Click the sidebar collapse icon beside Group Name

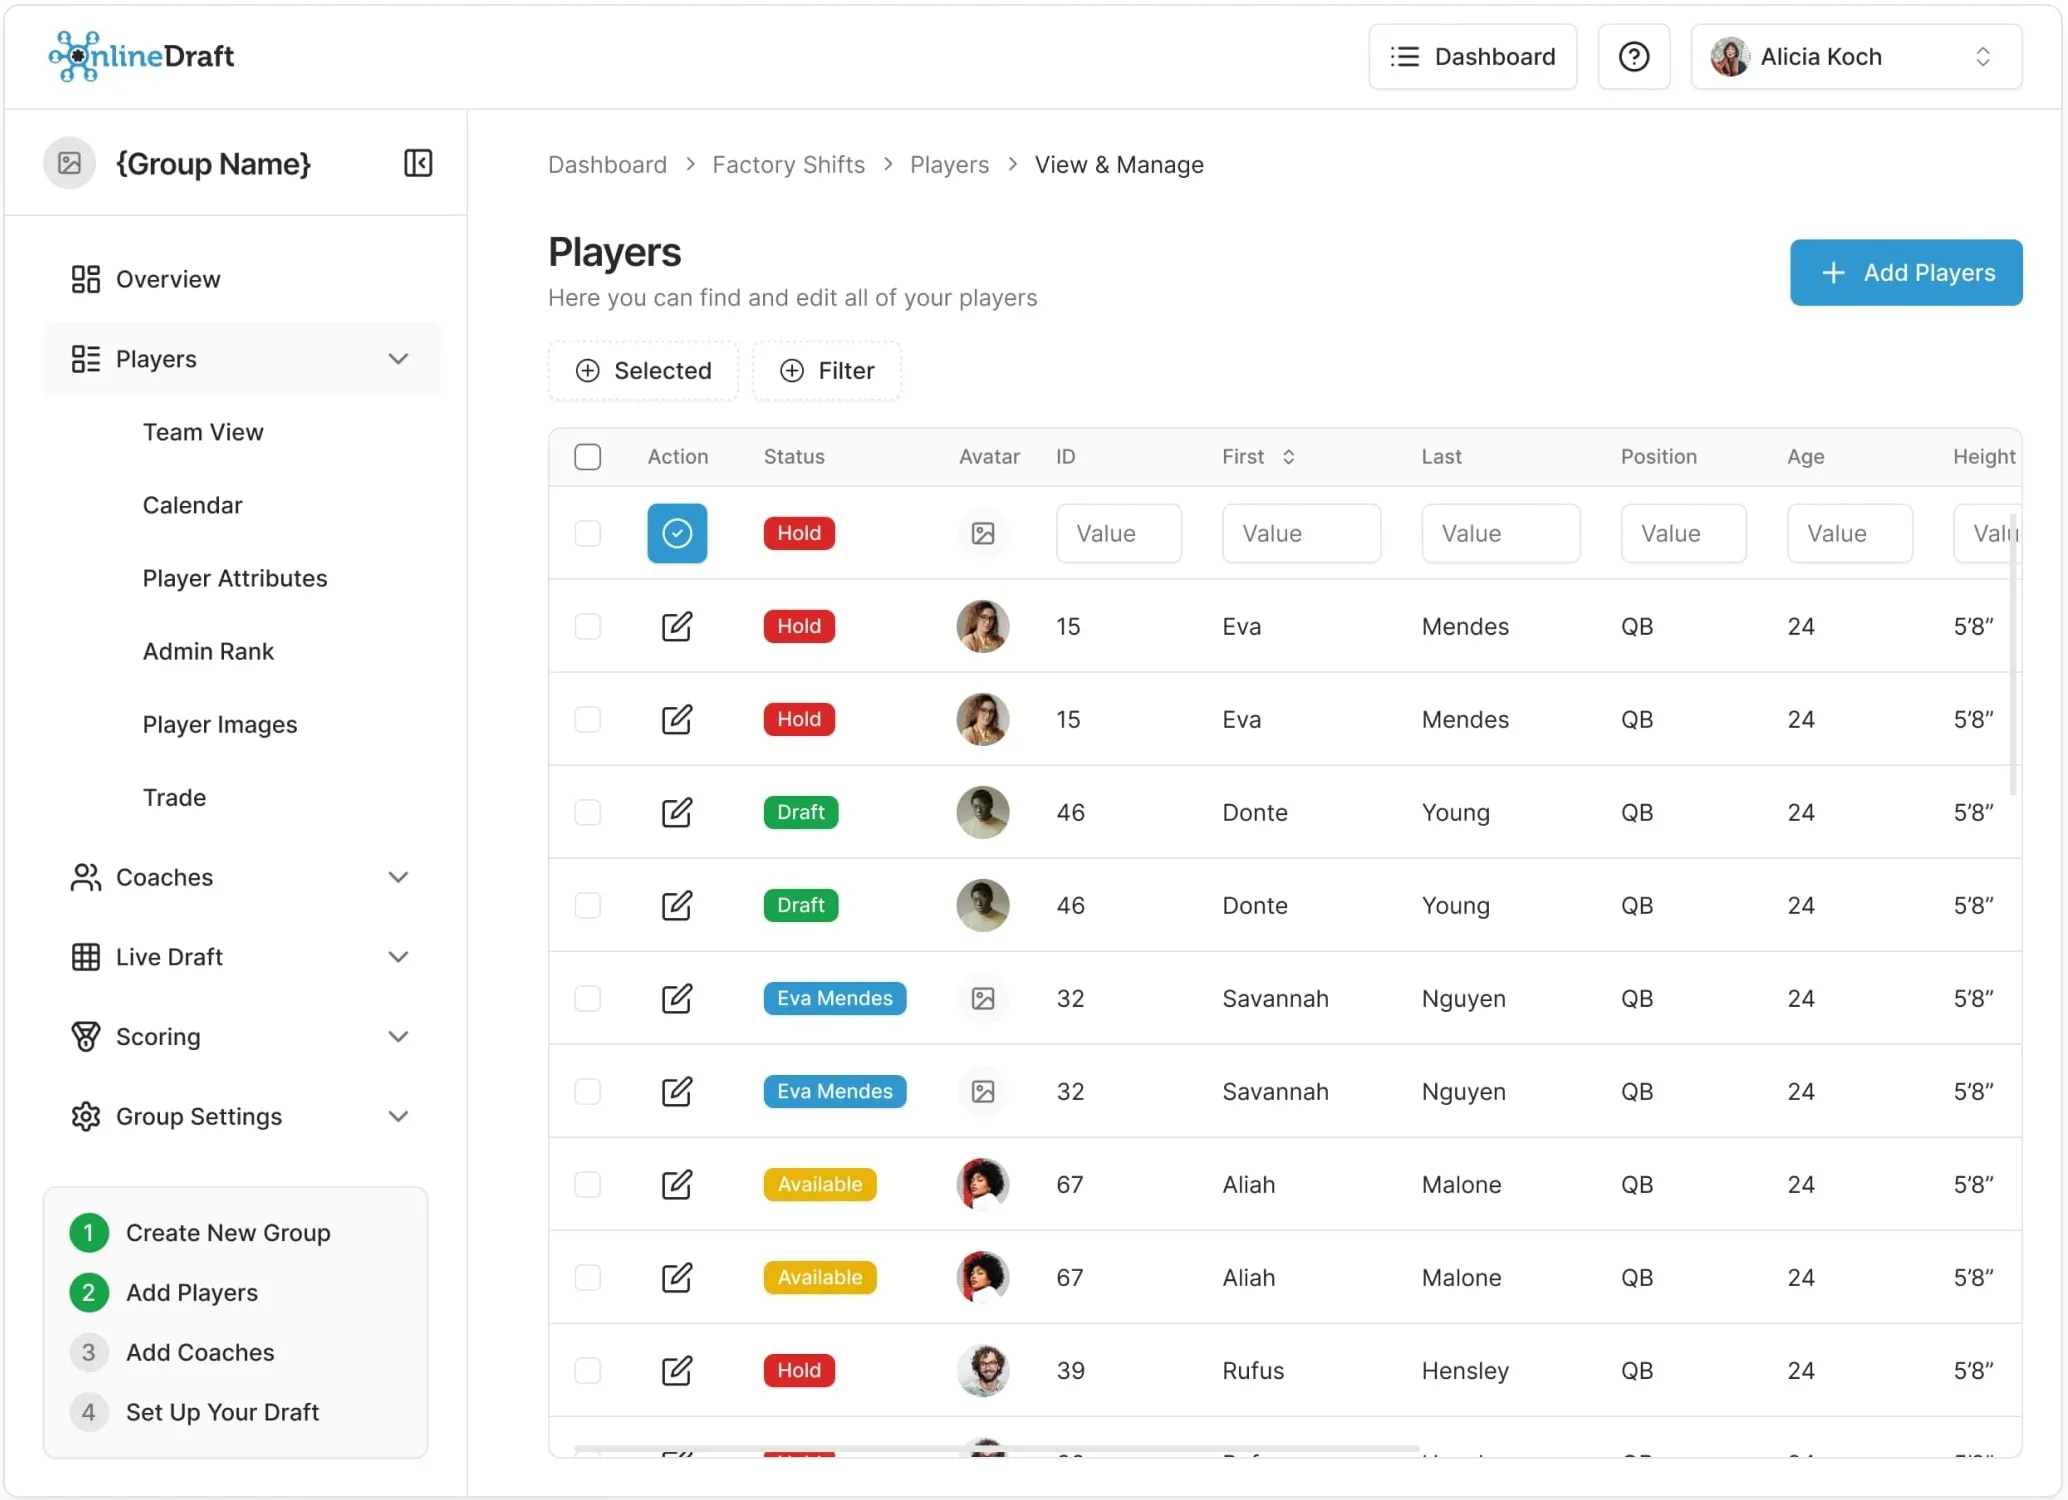tap(417, 163)
